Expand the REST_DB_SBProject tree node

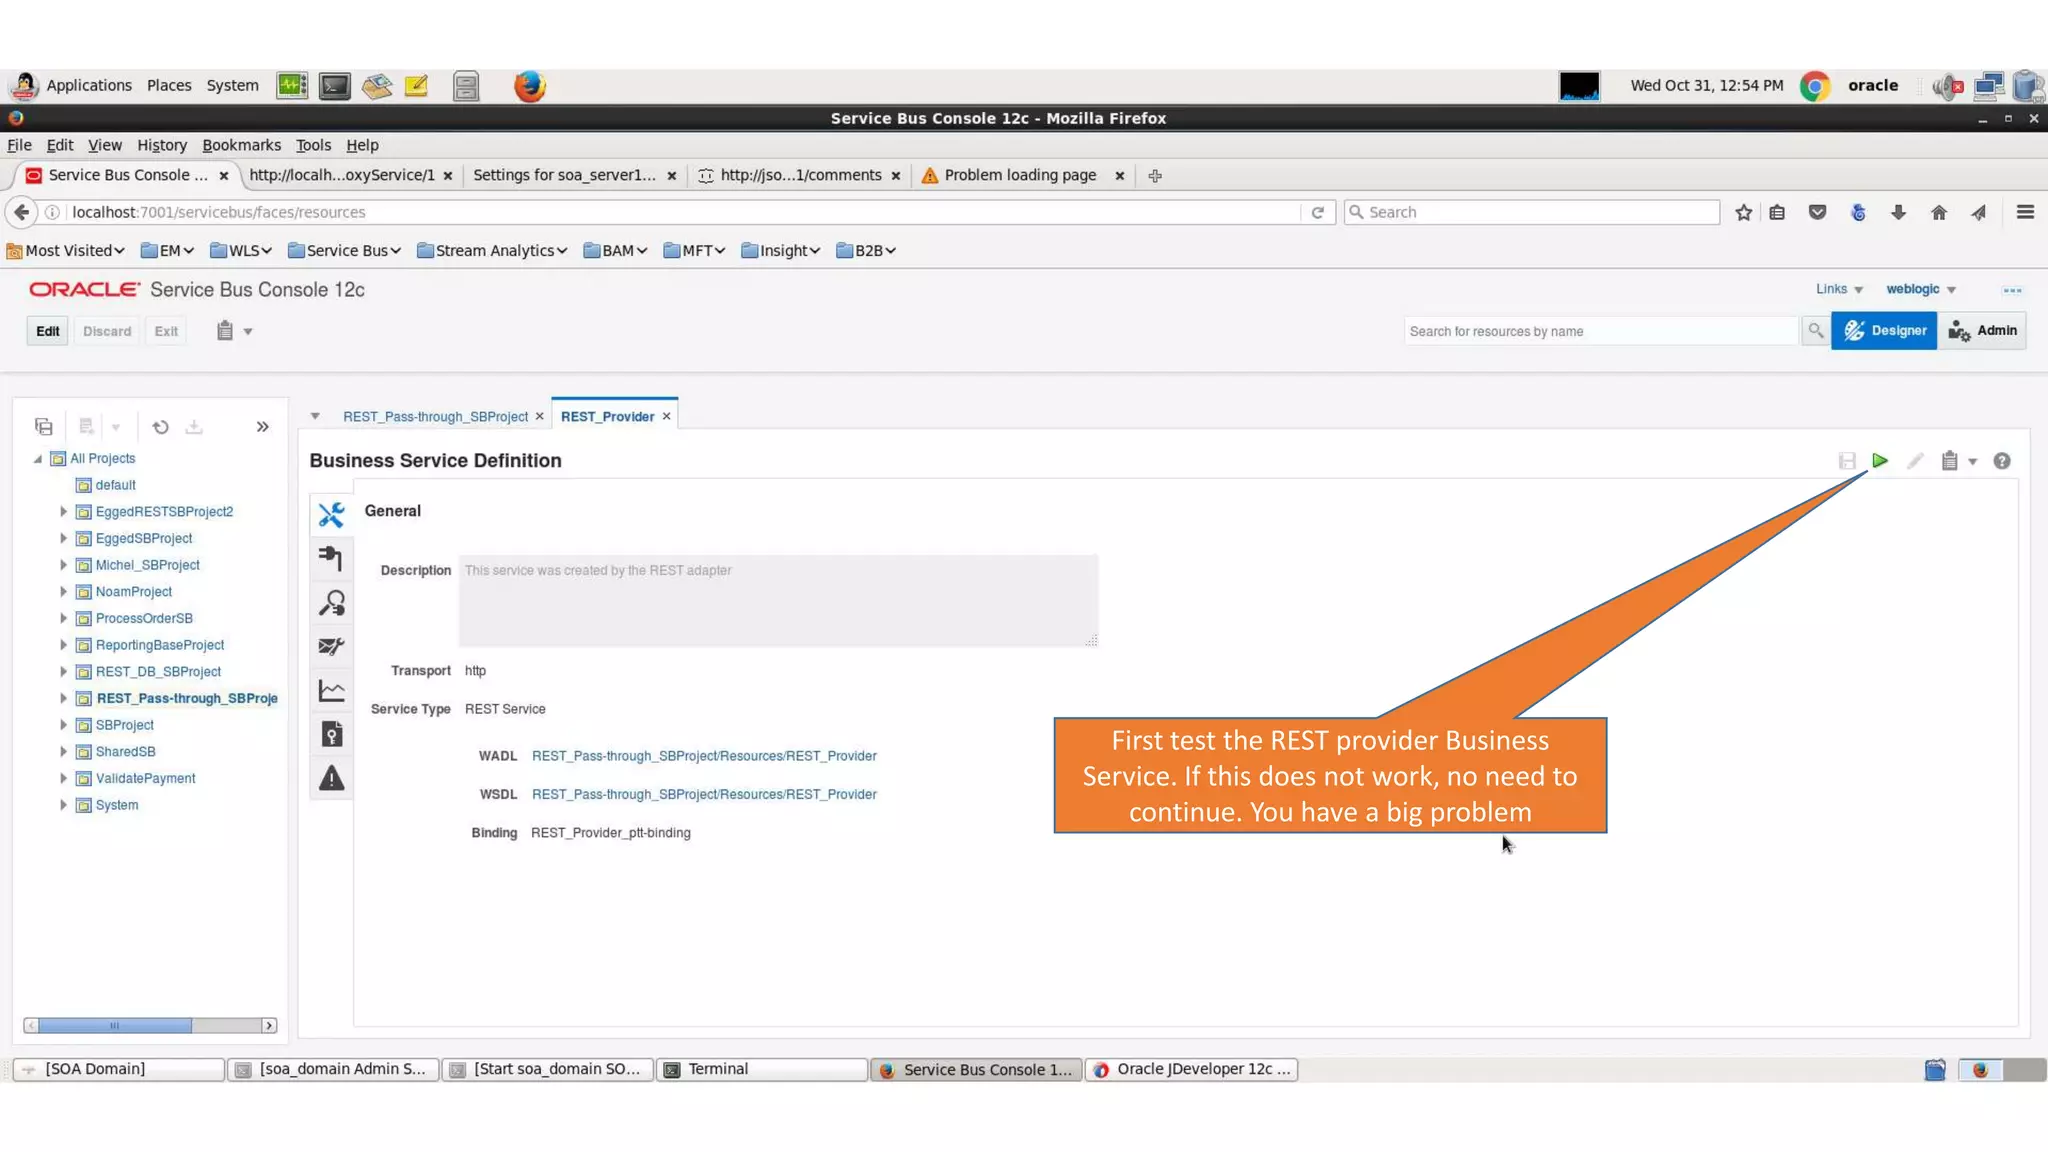pos(63,672)
